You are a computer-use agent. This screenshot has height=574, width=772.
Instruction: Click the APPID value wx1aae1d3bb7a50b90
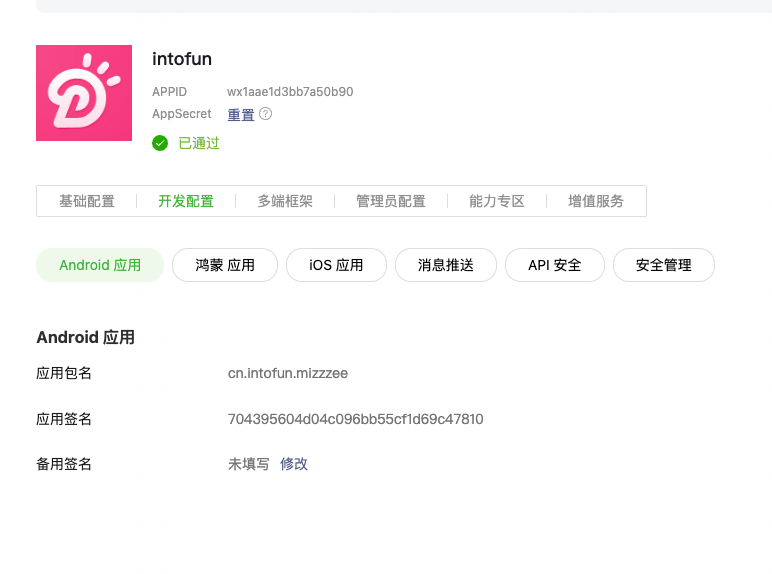(290, 92)
